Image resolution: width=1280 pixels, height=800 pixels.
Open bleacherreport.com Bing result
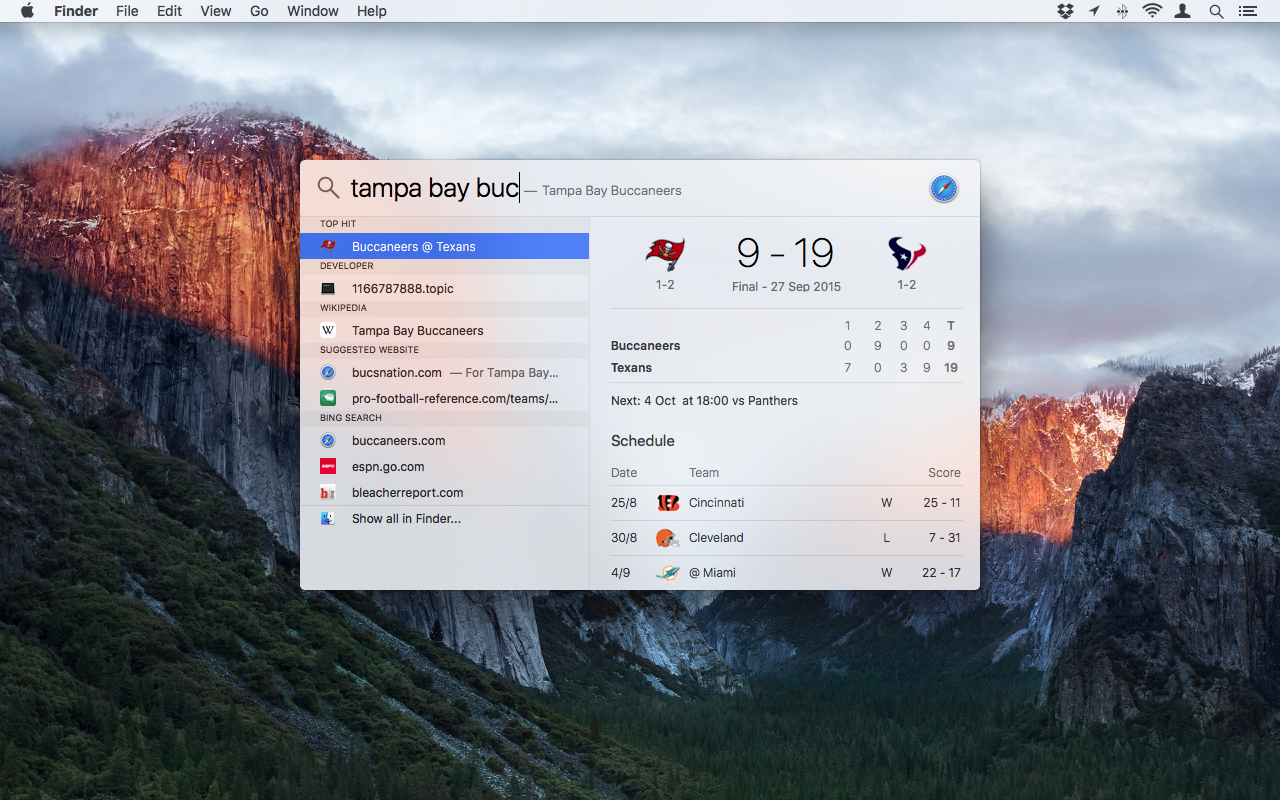click(x=444, y=492)
